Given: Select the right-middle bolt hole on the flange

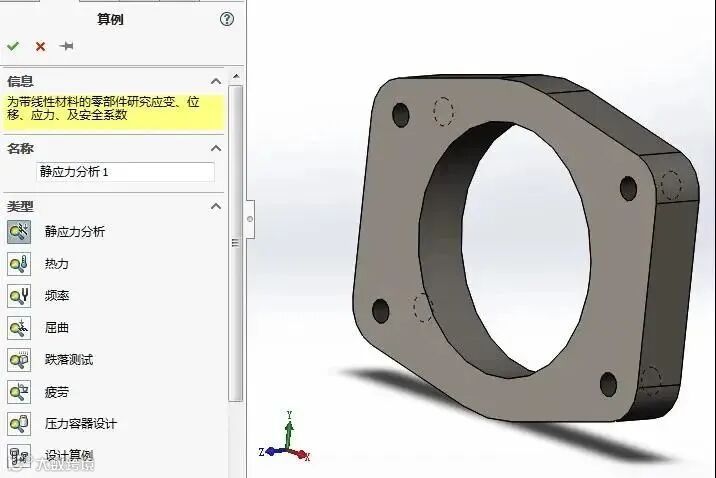Looking at the screenshot, I should (628, 188).
